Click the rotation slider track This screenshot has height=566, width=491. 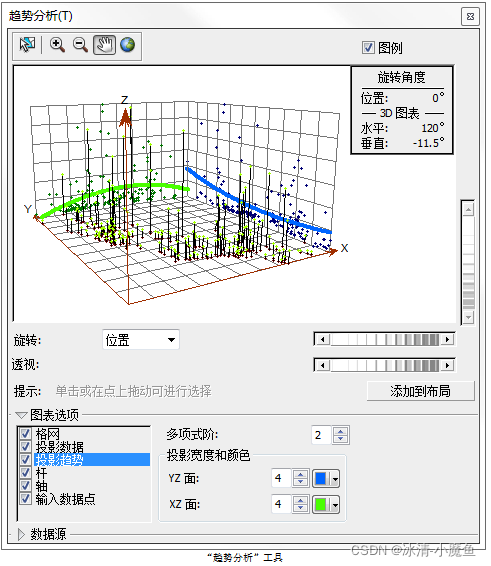coord(385,340)
